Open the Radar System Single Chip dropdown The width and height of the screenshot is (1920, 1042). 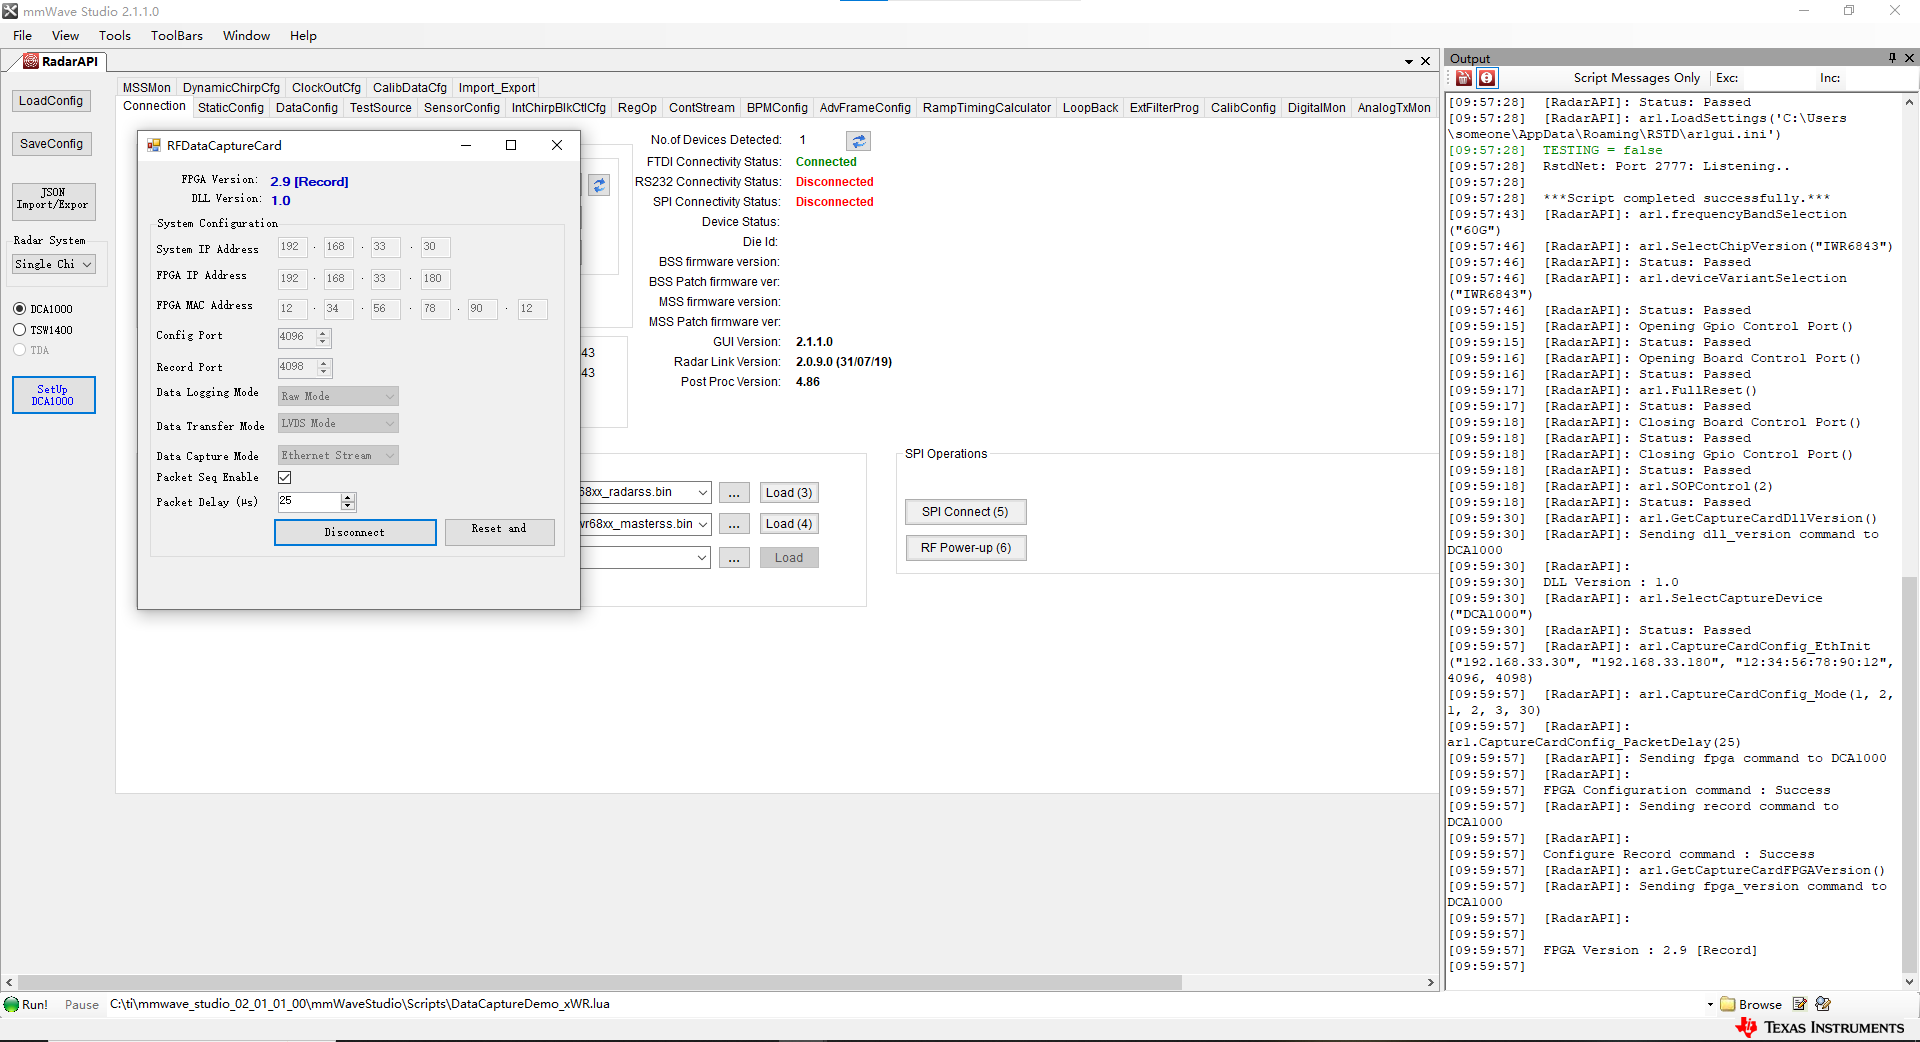click(x=54, y=264)
